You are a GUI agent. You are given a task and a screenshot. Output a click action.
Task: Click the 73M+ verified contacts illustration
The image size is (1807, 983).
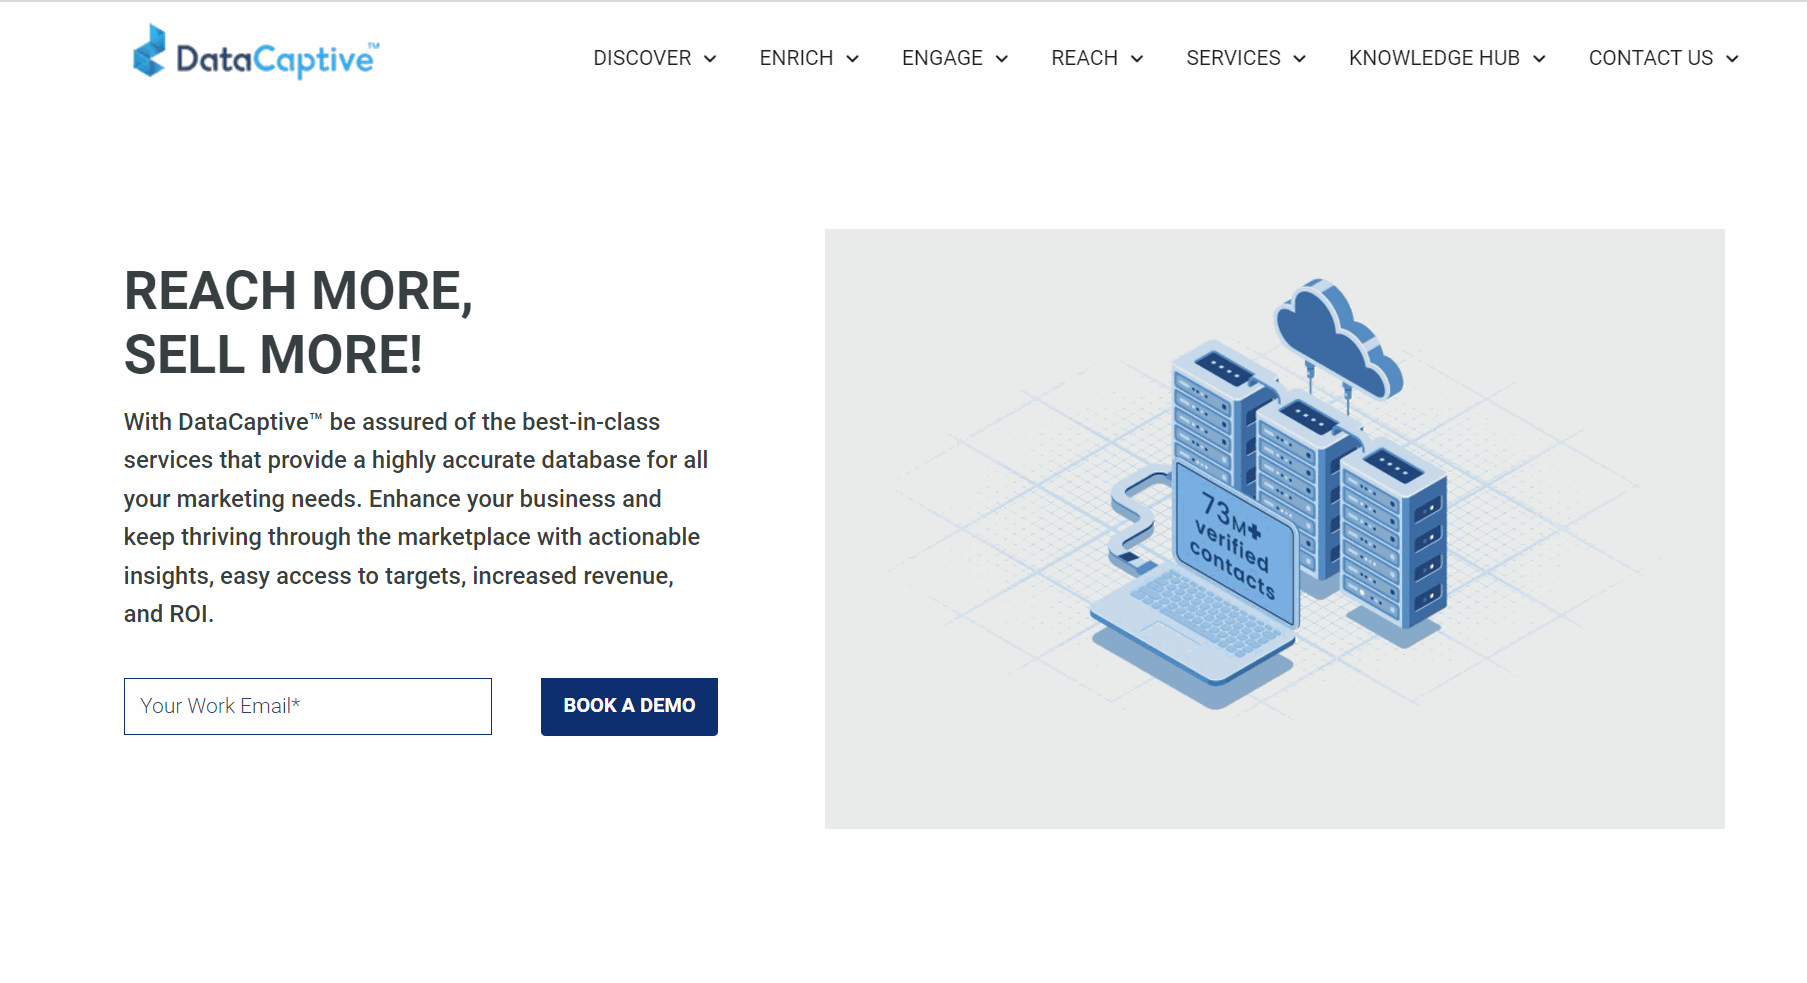[1274, 528]
